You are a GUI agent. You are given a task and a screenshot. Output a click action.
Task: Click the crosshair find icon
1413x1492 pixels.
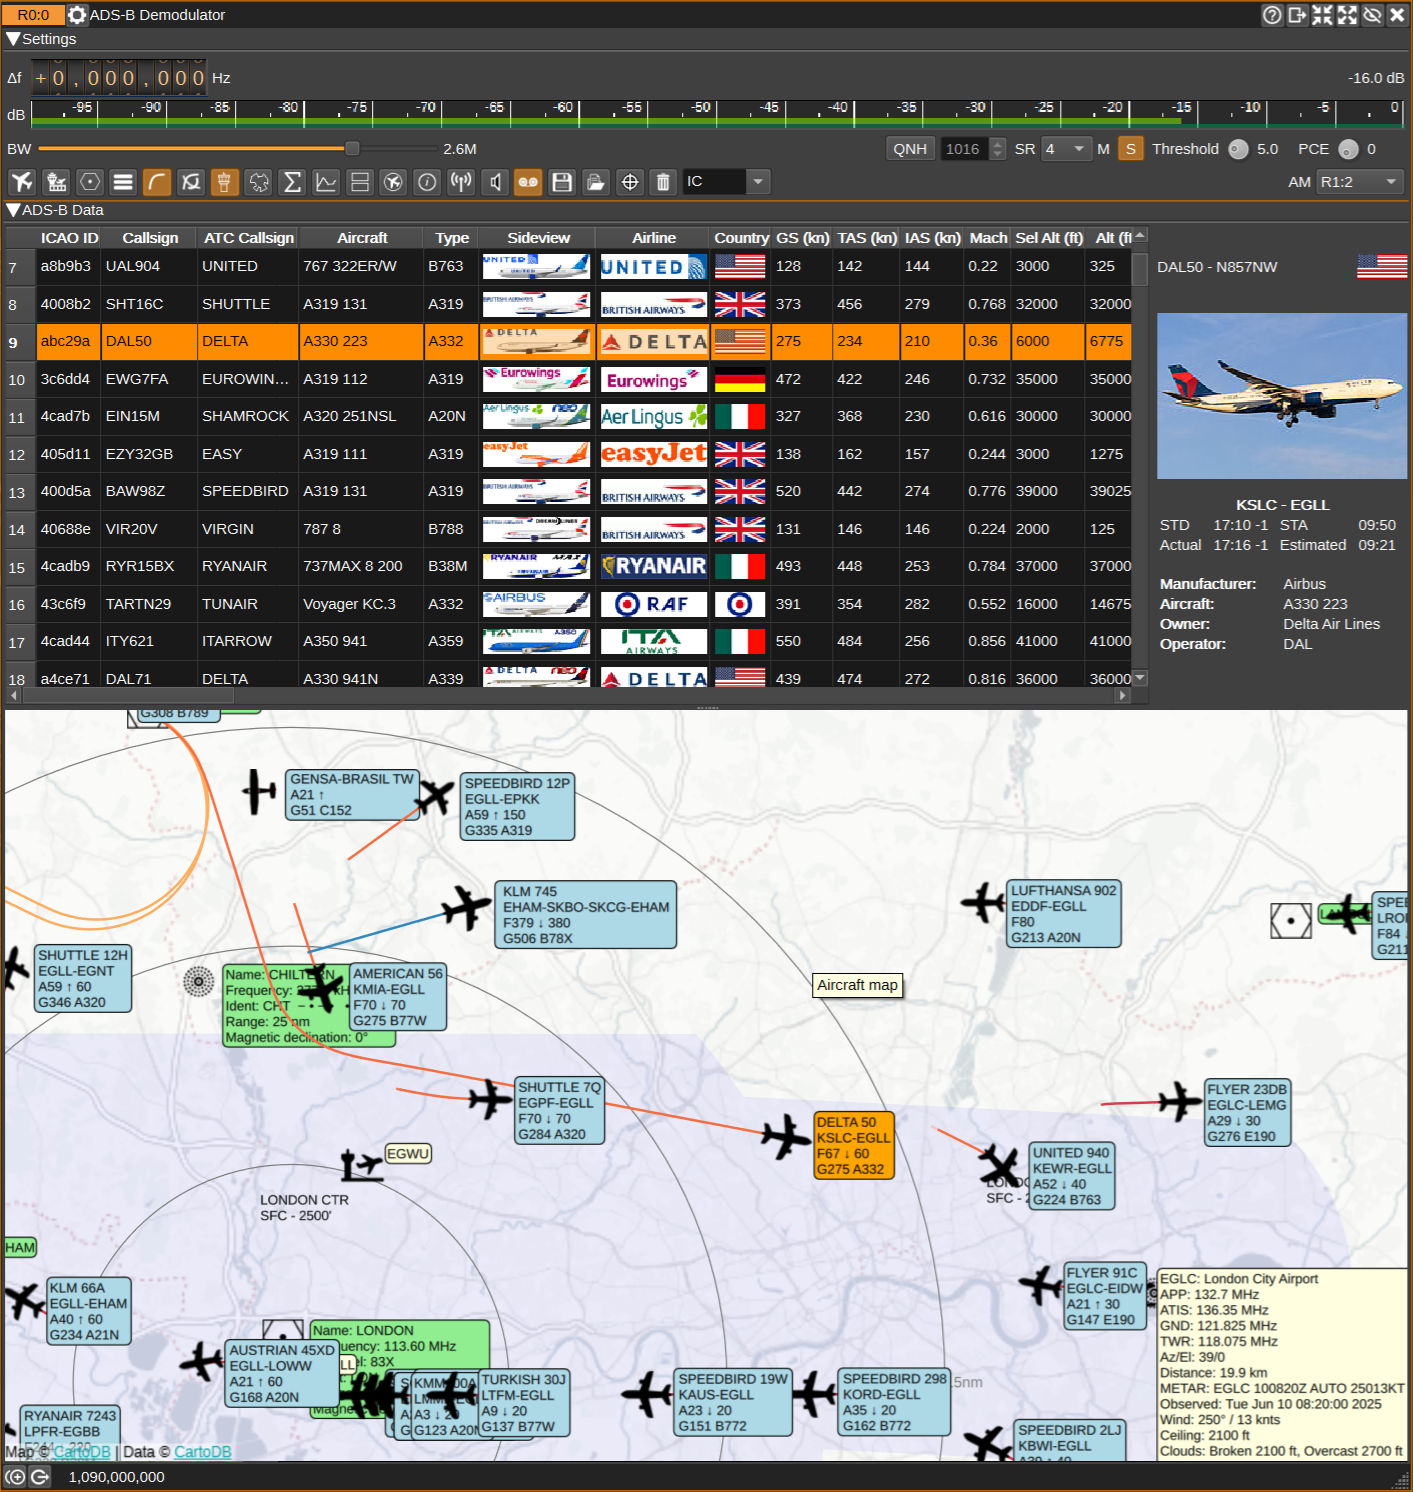coord(630,182)
